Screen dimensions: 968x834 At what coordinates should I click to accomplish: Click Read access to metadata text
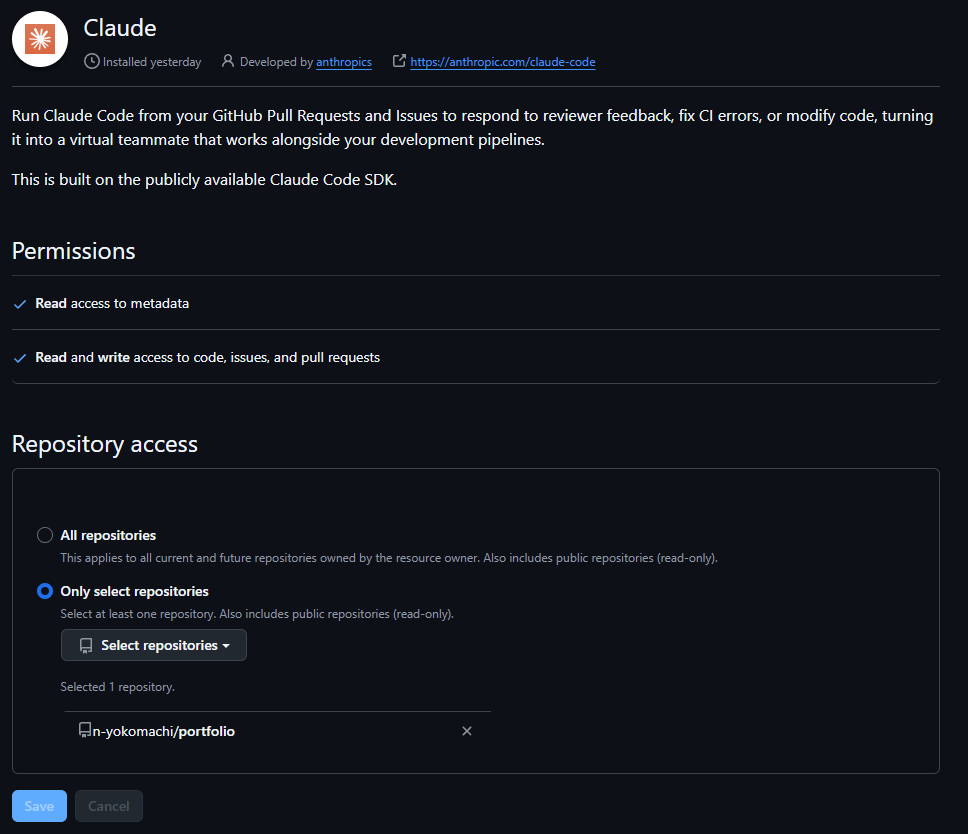tap(112, 303)
